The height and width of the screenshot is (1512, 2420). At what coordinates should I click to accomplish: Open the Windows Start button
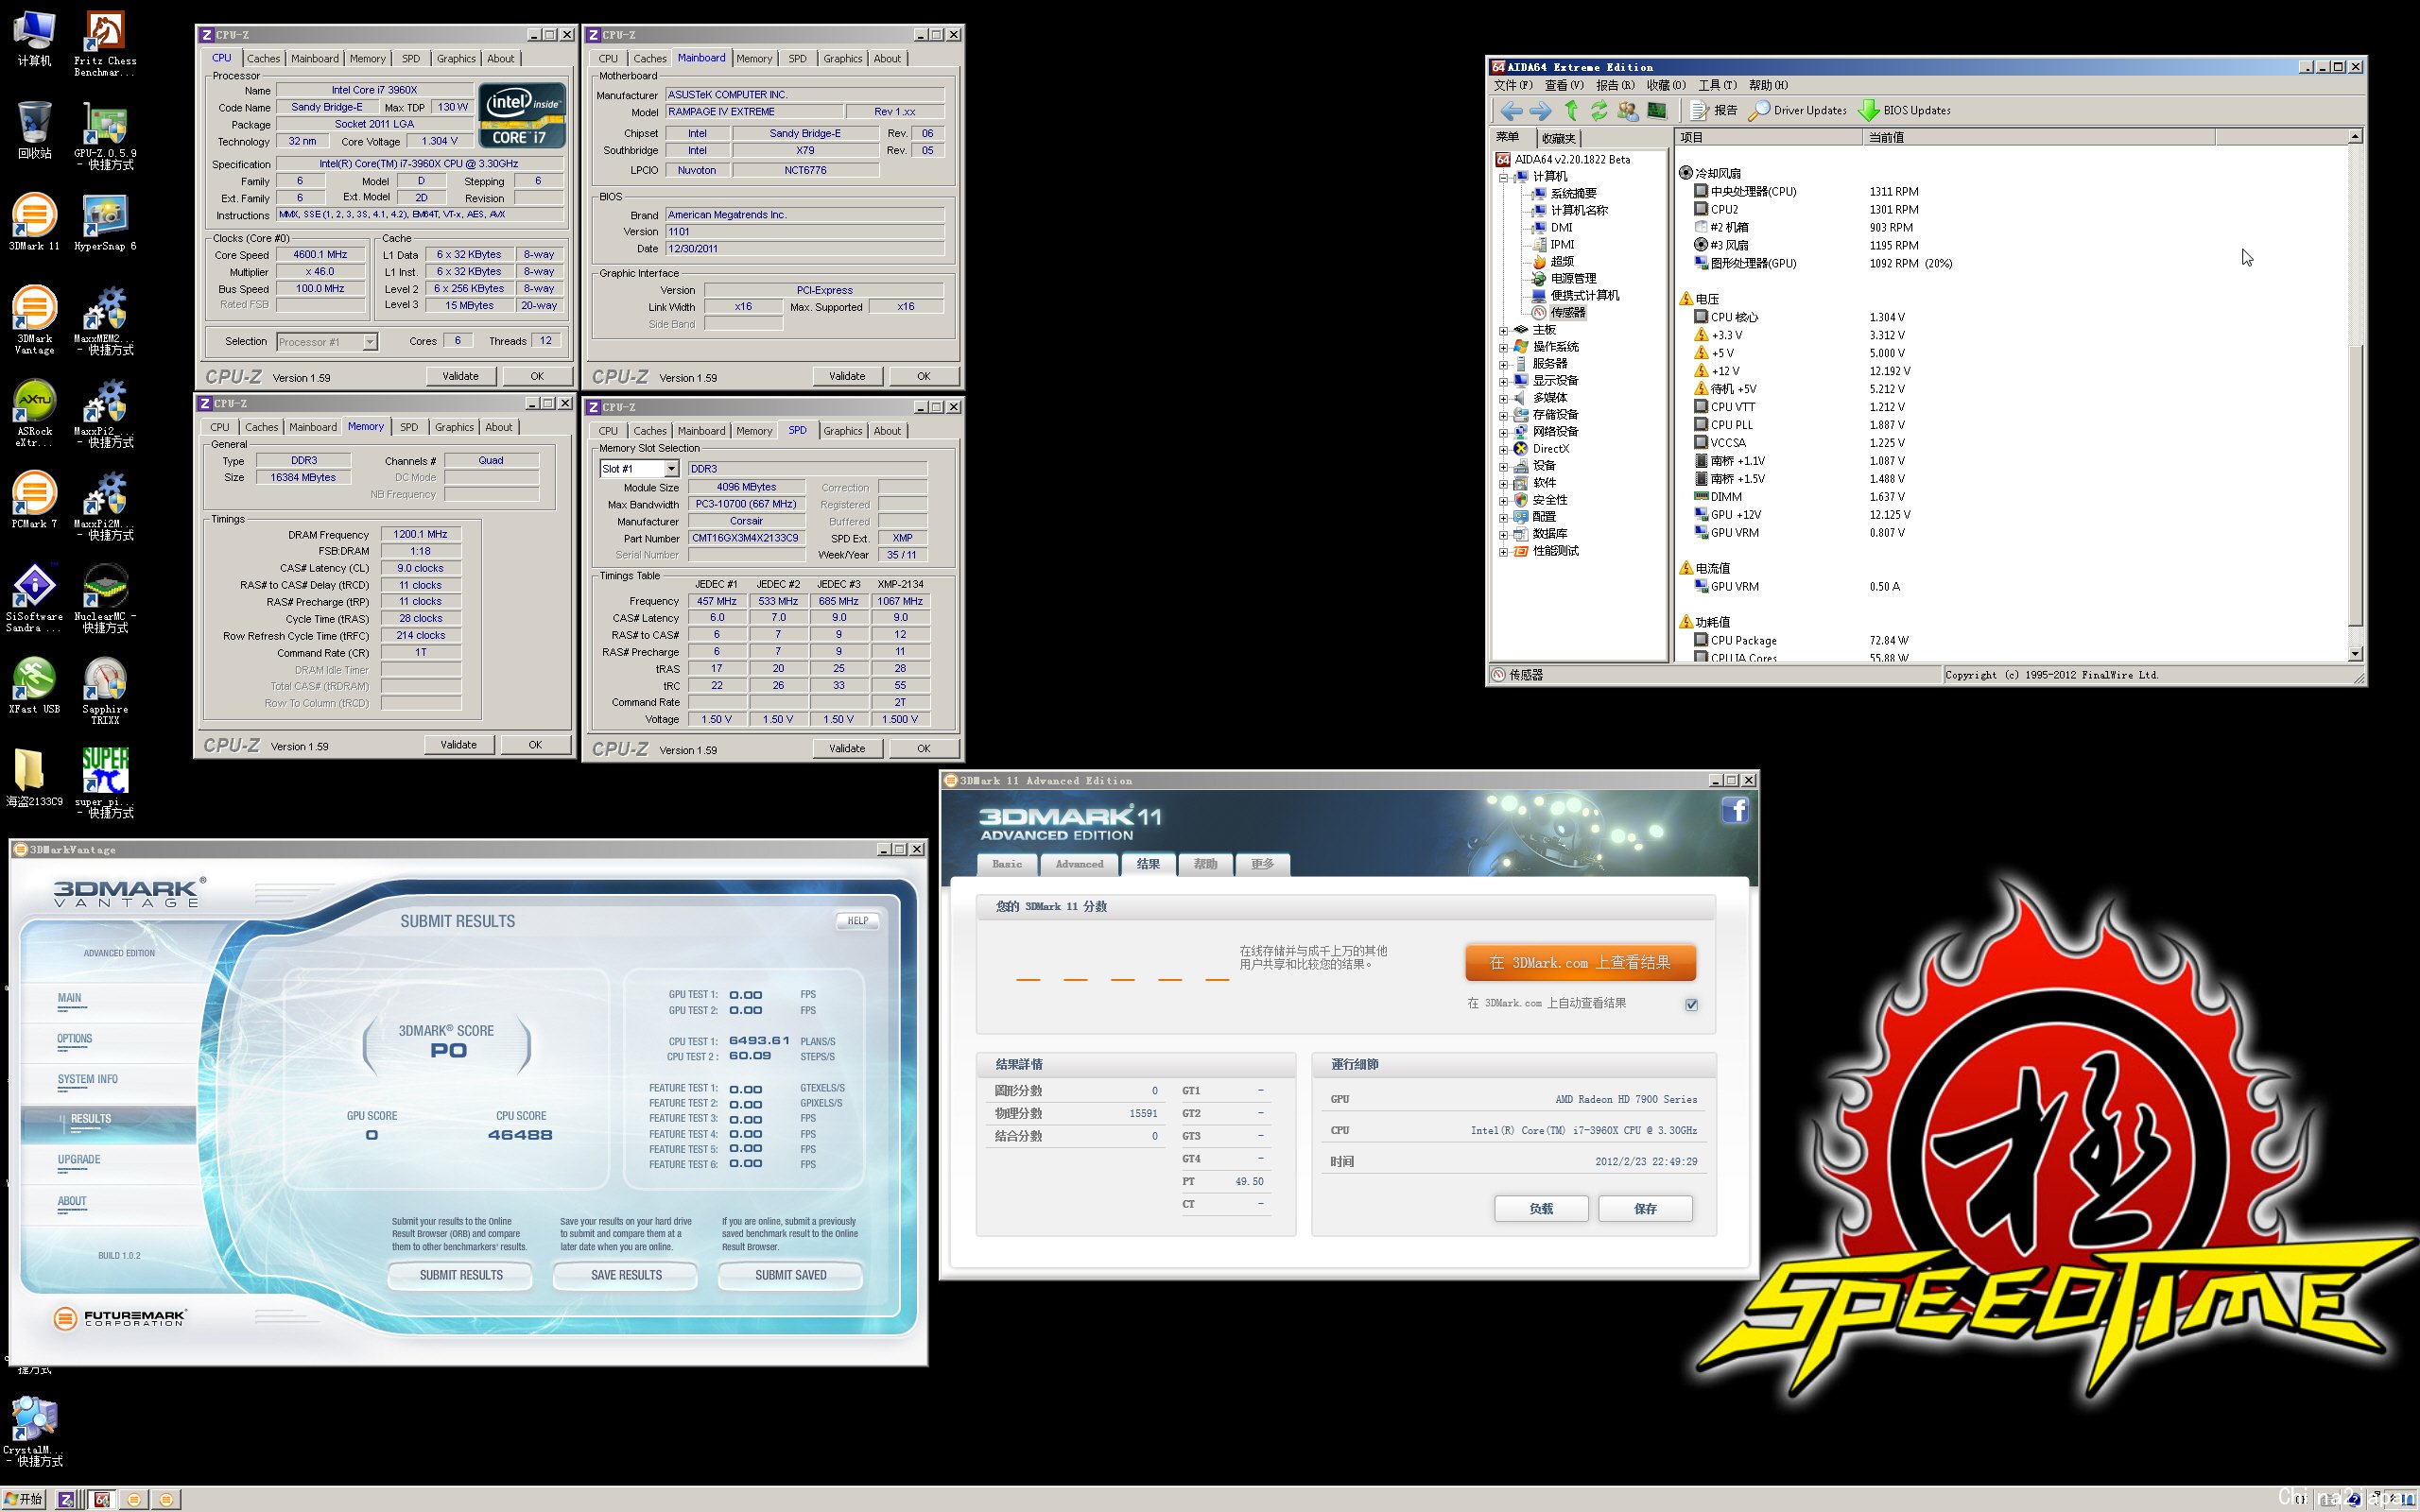pos(24,1499)
